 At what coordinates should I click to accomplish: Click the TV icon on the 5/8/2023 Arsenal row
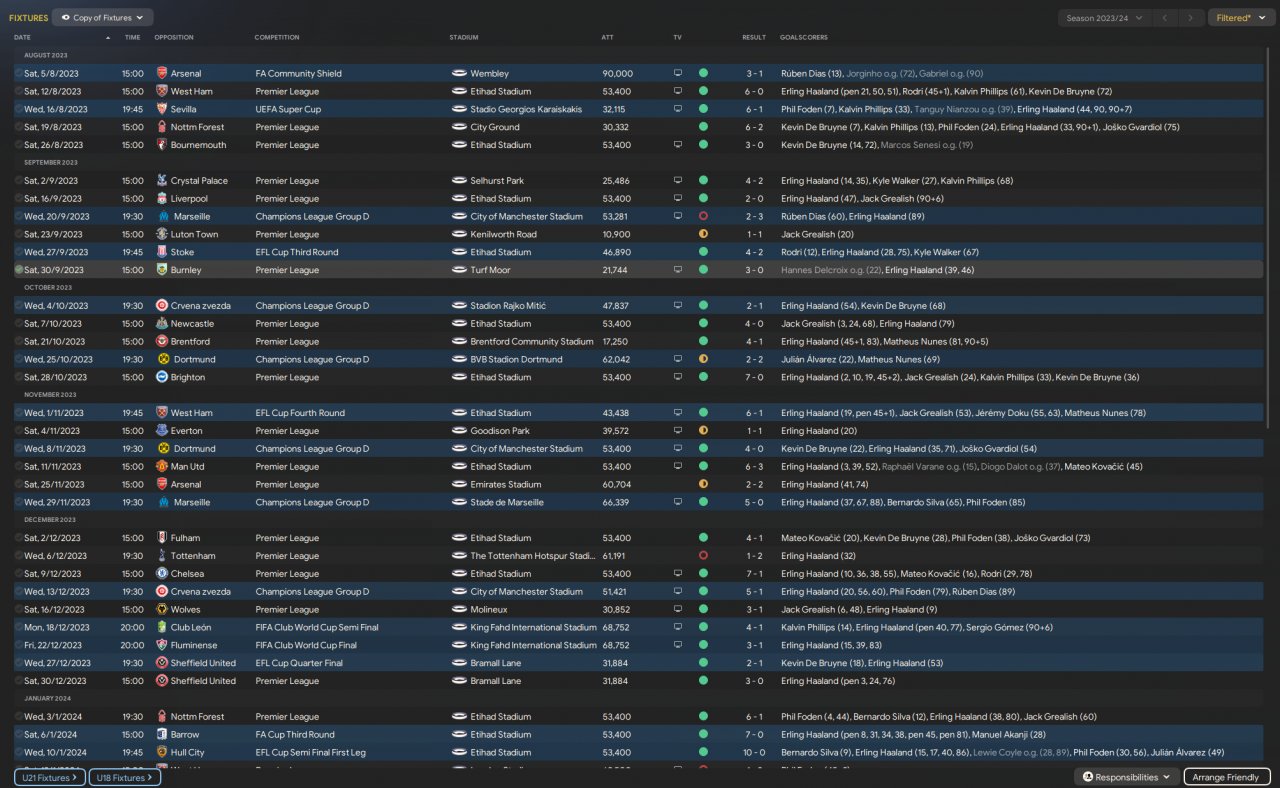tap(677, 73)
